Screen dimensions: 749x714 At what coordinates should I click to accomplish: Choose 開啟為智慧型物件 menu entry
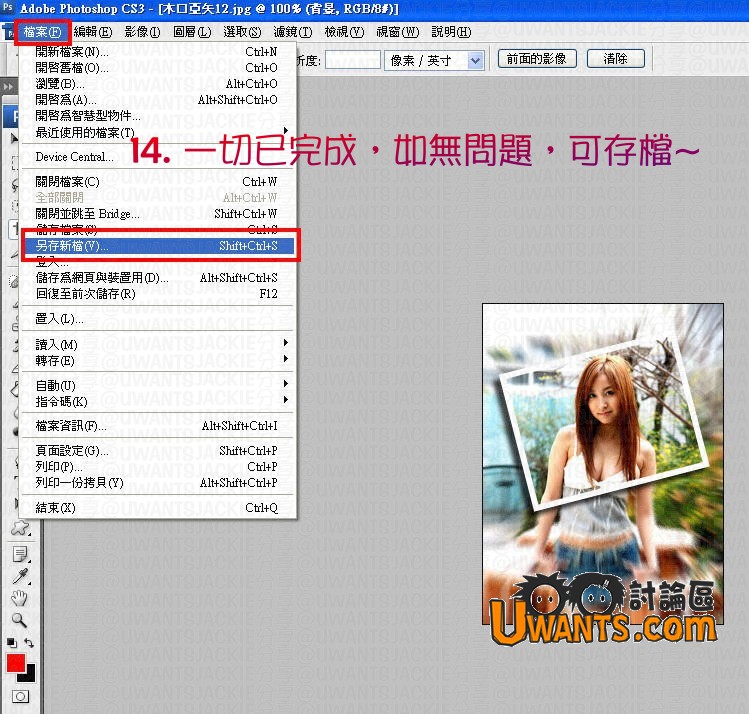pos(157,115)
